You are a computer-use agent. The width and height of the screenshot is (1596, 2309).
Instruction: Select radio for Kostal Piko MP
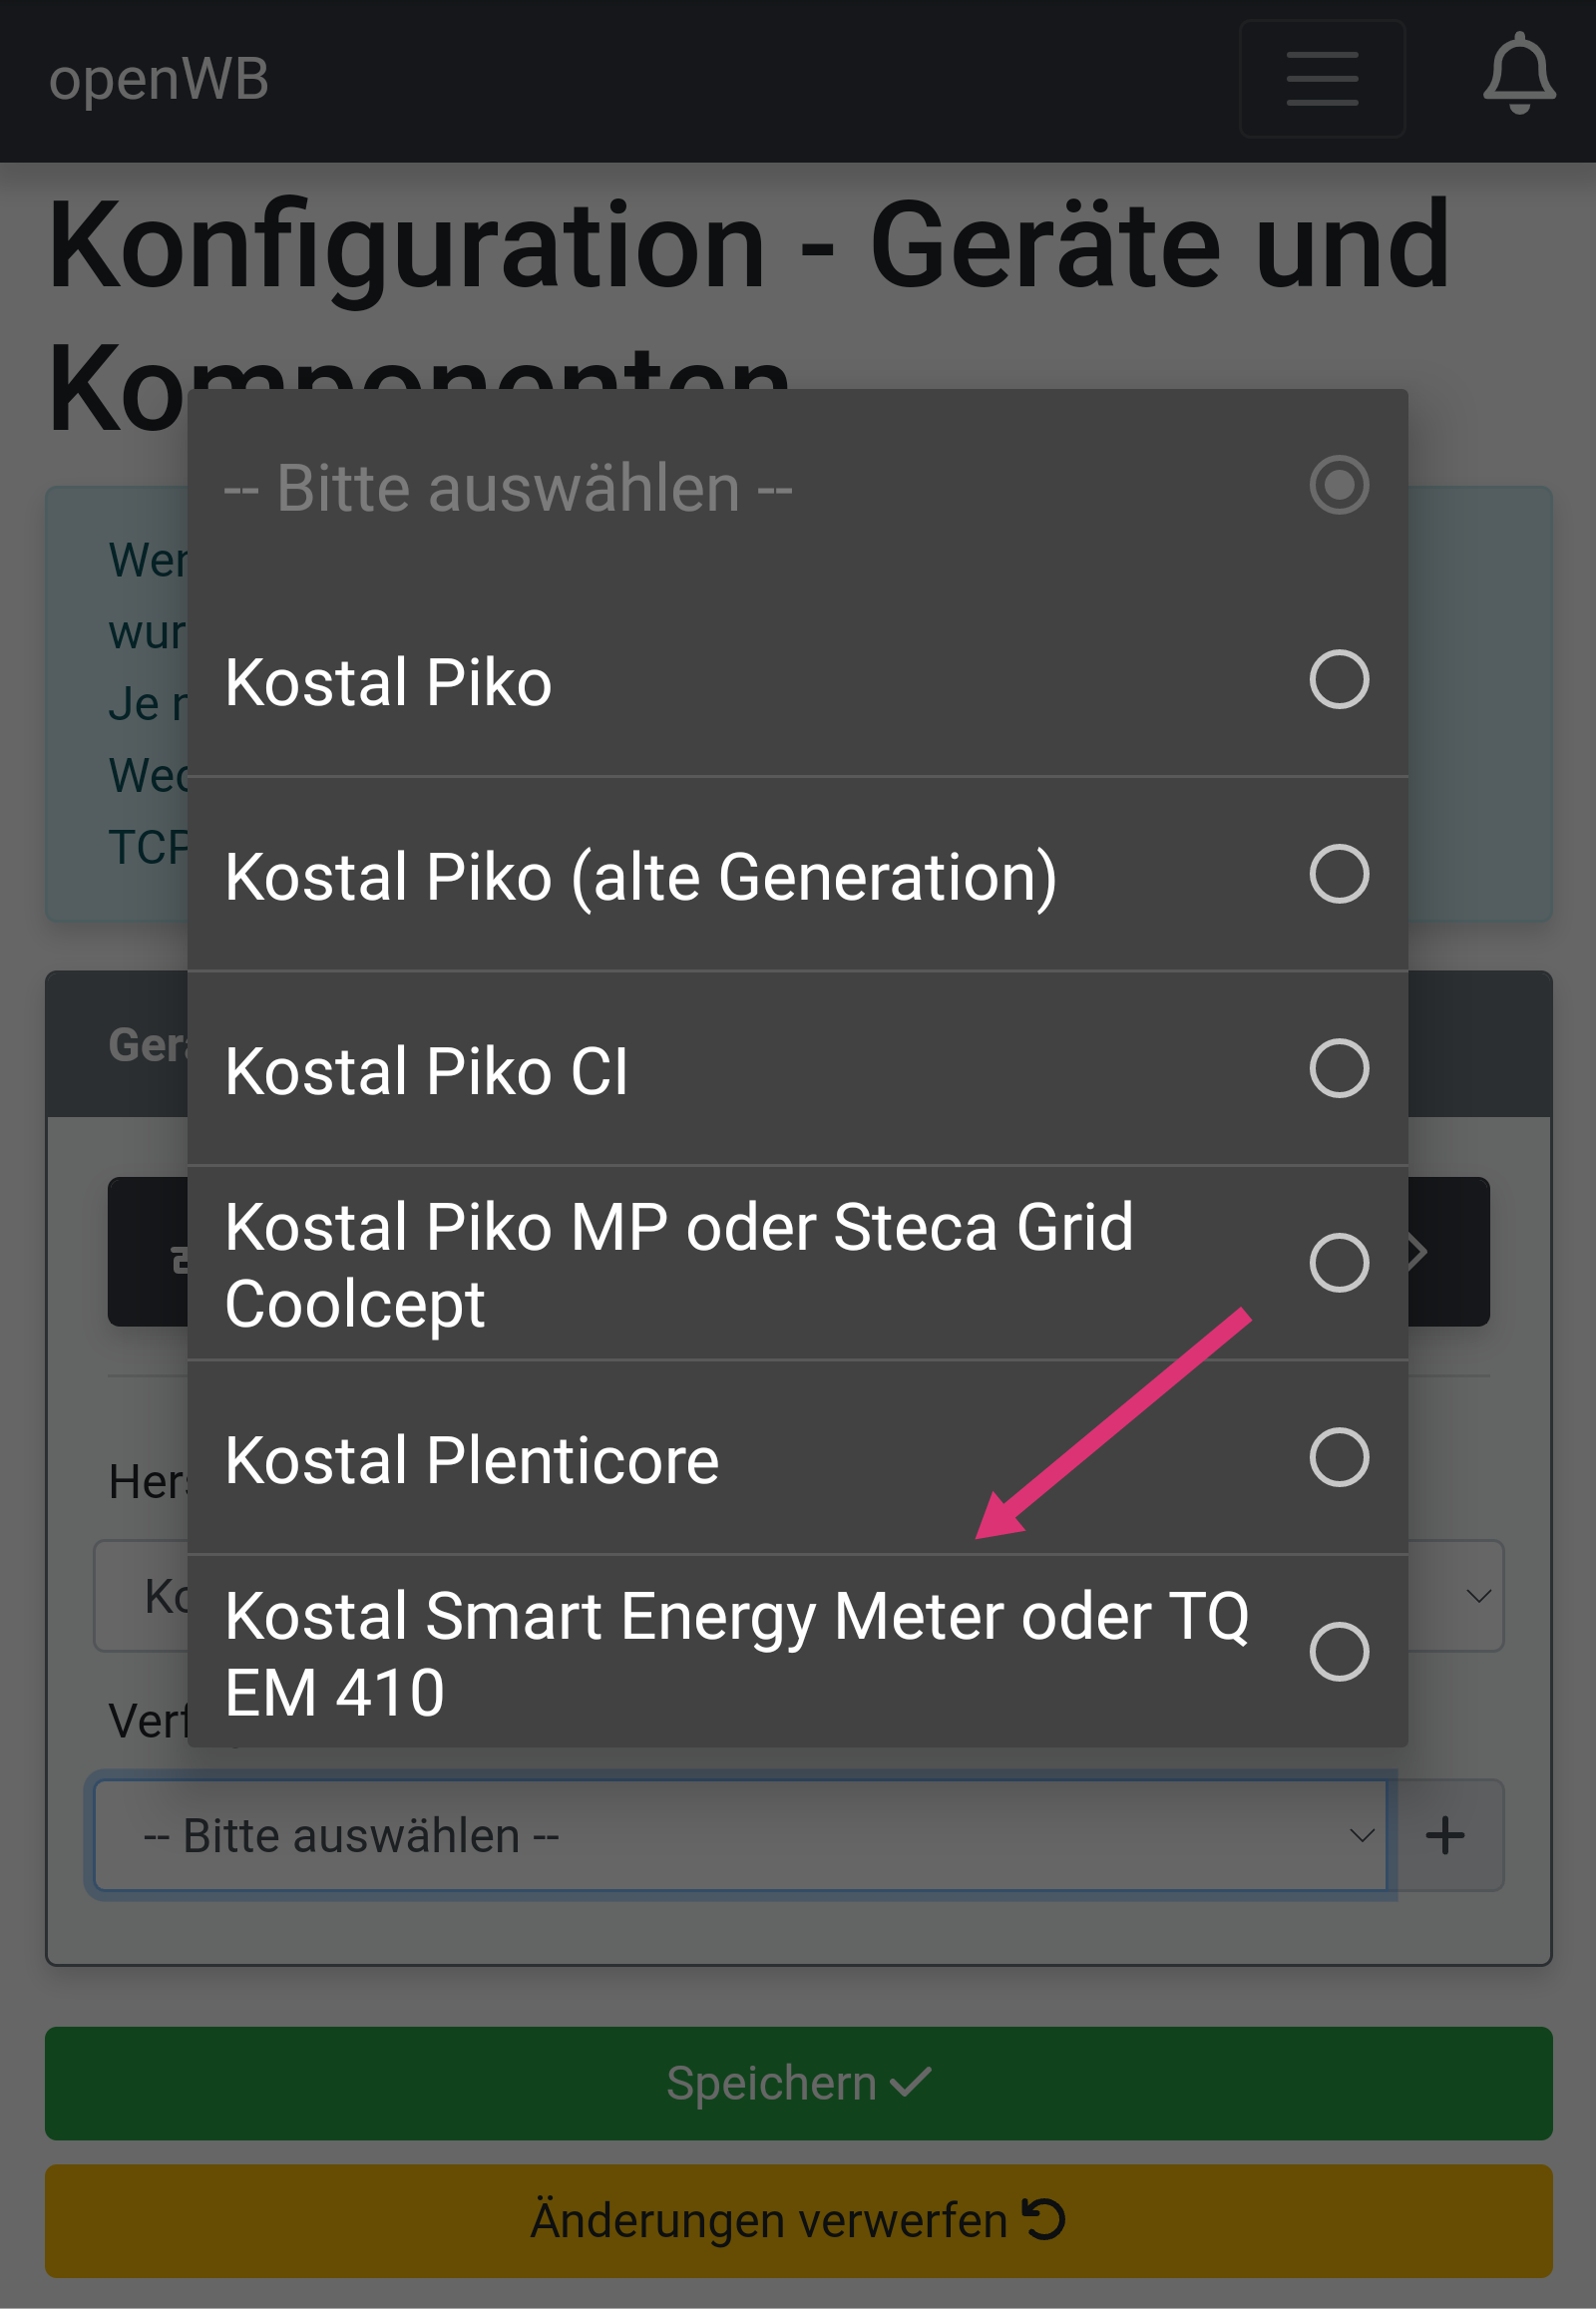click(1338, 1262)
